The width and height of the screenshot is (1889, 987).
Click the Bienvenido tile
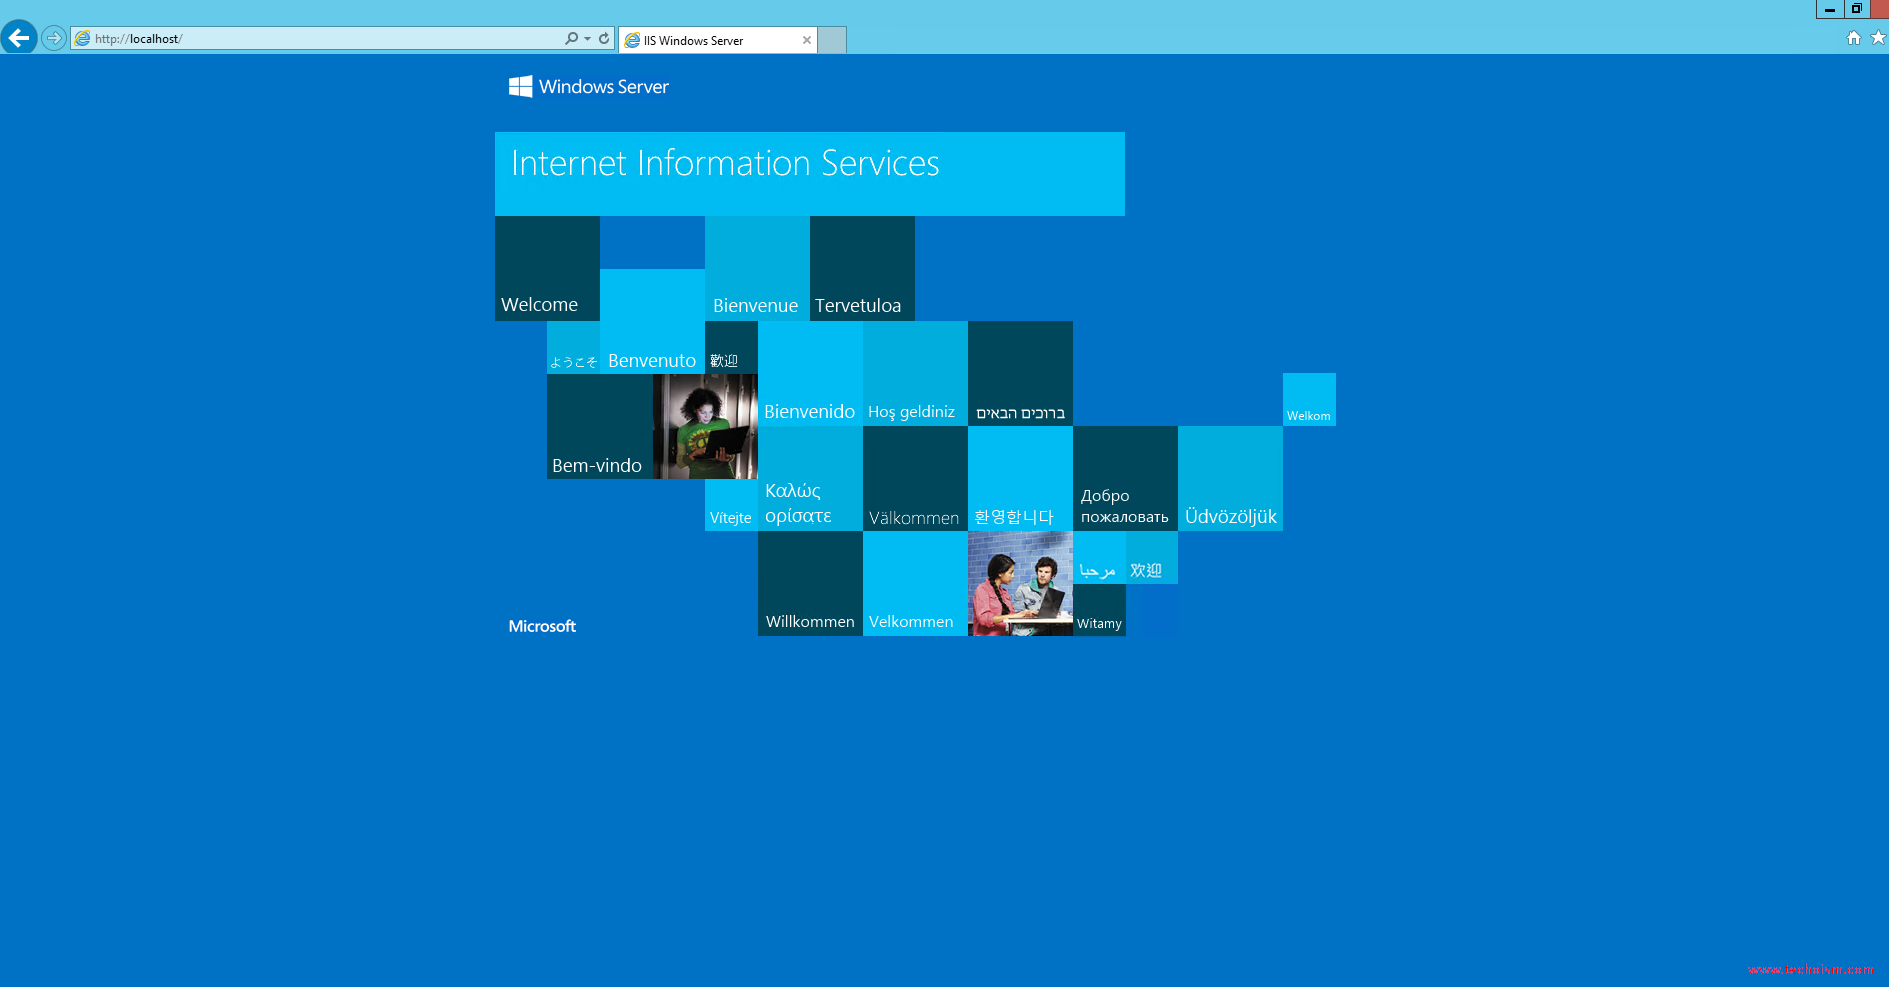click(x=810, y=373)
